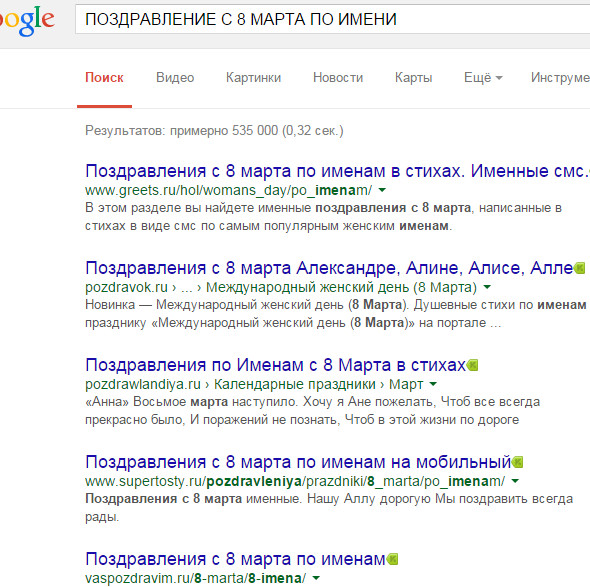Click green badge after vaspozdravim.ru result title
The height and width of the screenshot is (587, 590).
[392, 559]
